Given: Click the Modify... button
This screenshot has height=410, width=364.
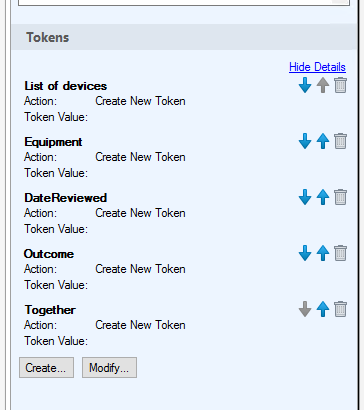Looking at the screenshot, I should click(109, 368).
